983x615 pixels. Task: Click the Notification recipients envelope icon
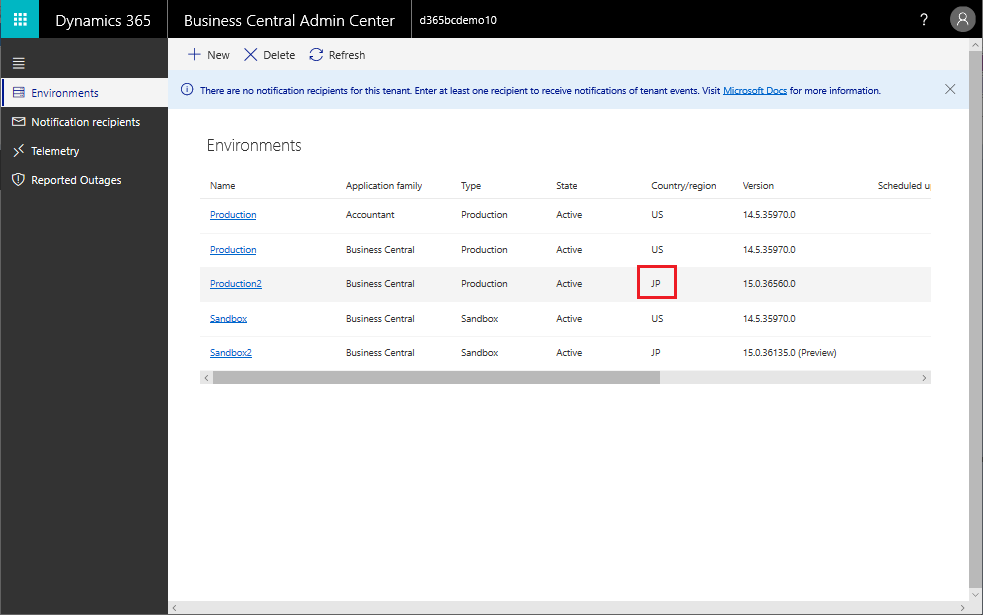tap(19, 122)
